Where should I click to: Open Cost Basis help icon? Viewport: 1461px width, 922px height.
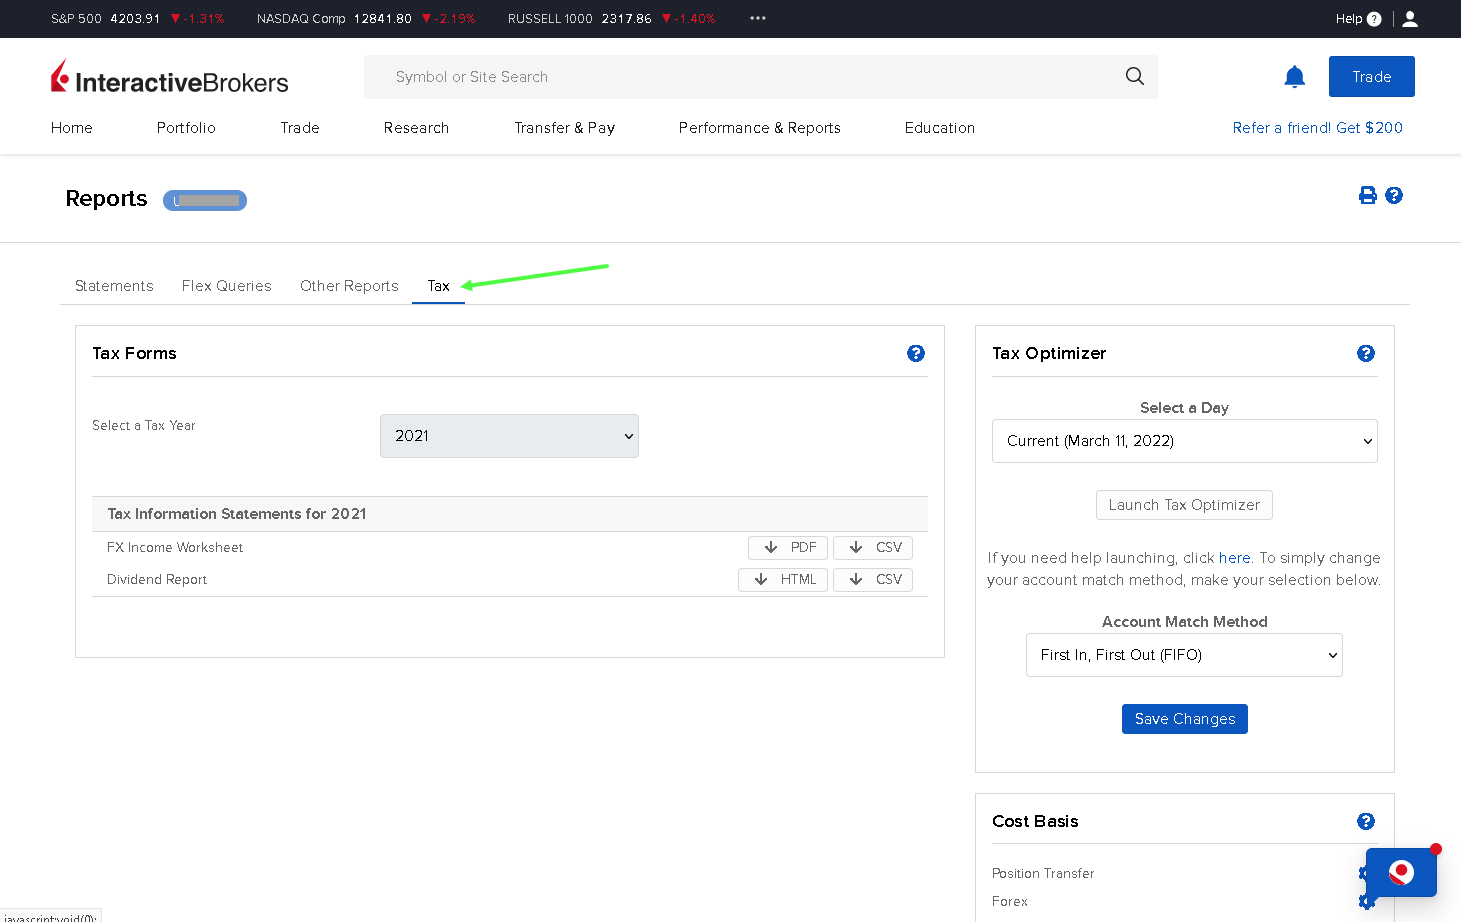coord(1366,821)
